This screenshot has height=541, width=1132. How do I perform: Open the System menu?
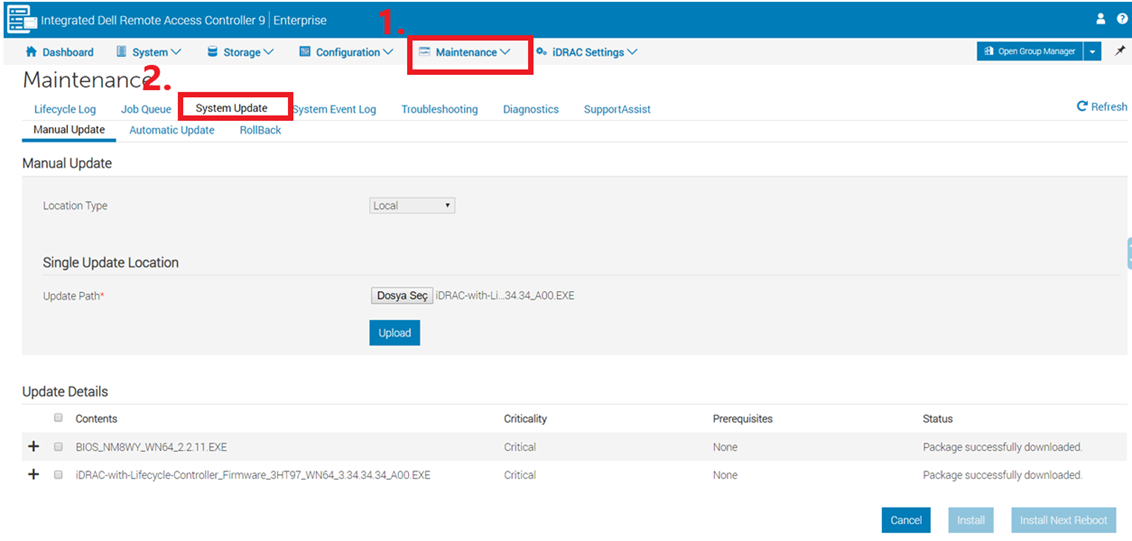coord(149,52)
